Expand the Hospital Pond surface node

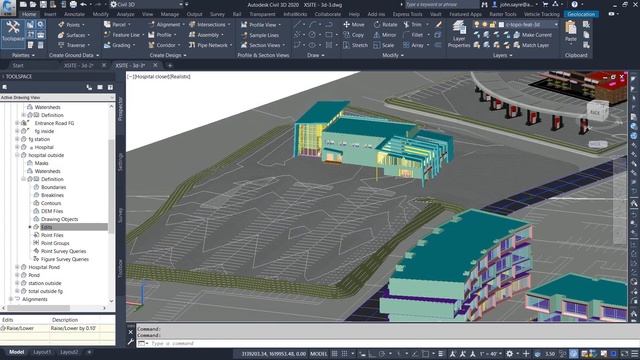pyautogui.click(x=17, y=267)
